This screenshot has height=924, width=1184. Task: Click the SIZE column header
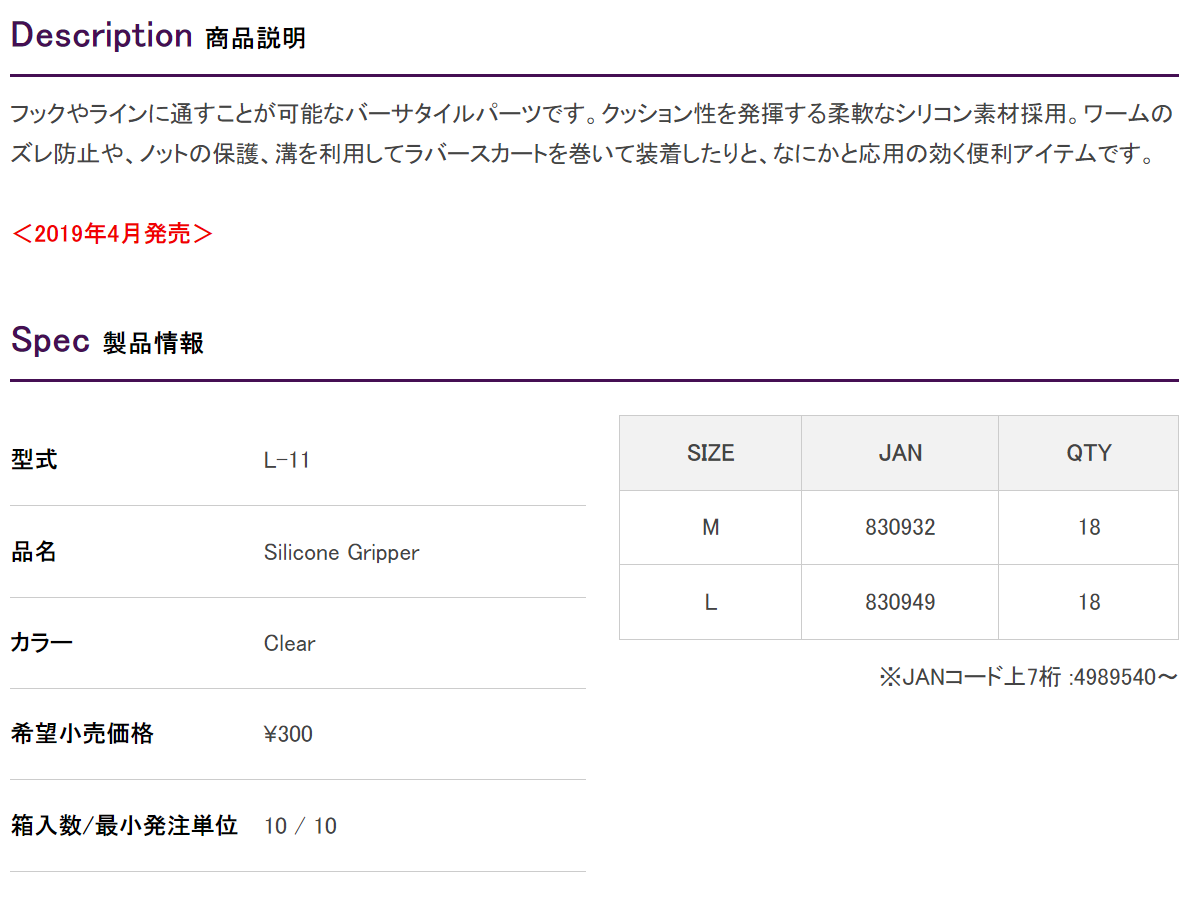710,453
